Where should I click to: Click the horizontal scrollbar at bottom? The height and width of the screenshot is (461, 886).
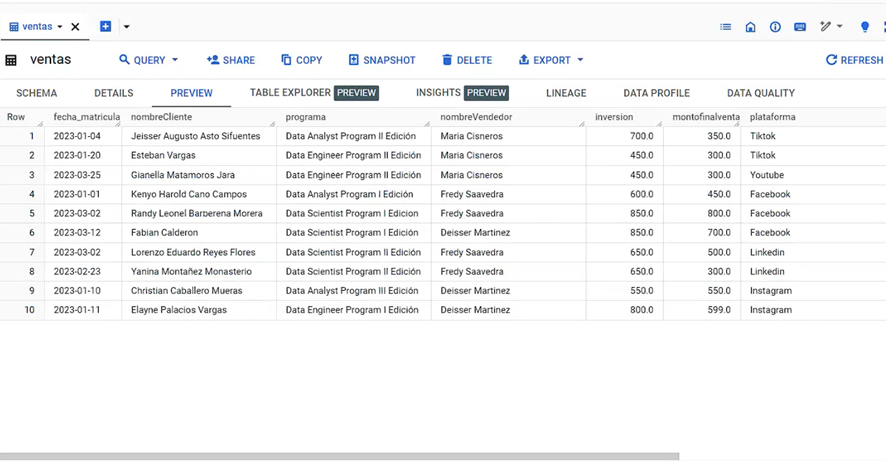[339, 456]
